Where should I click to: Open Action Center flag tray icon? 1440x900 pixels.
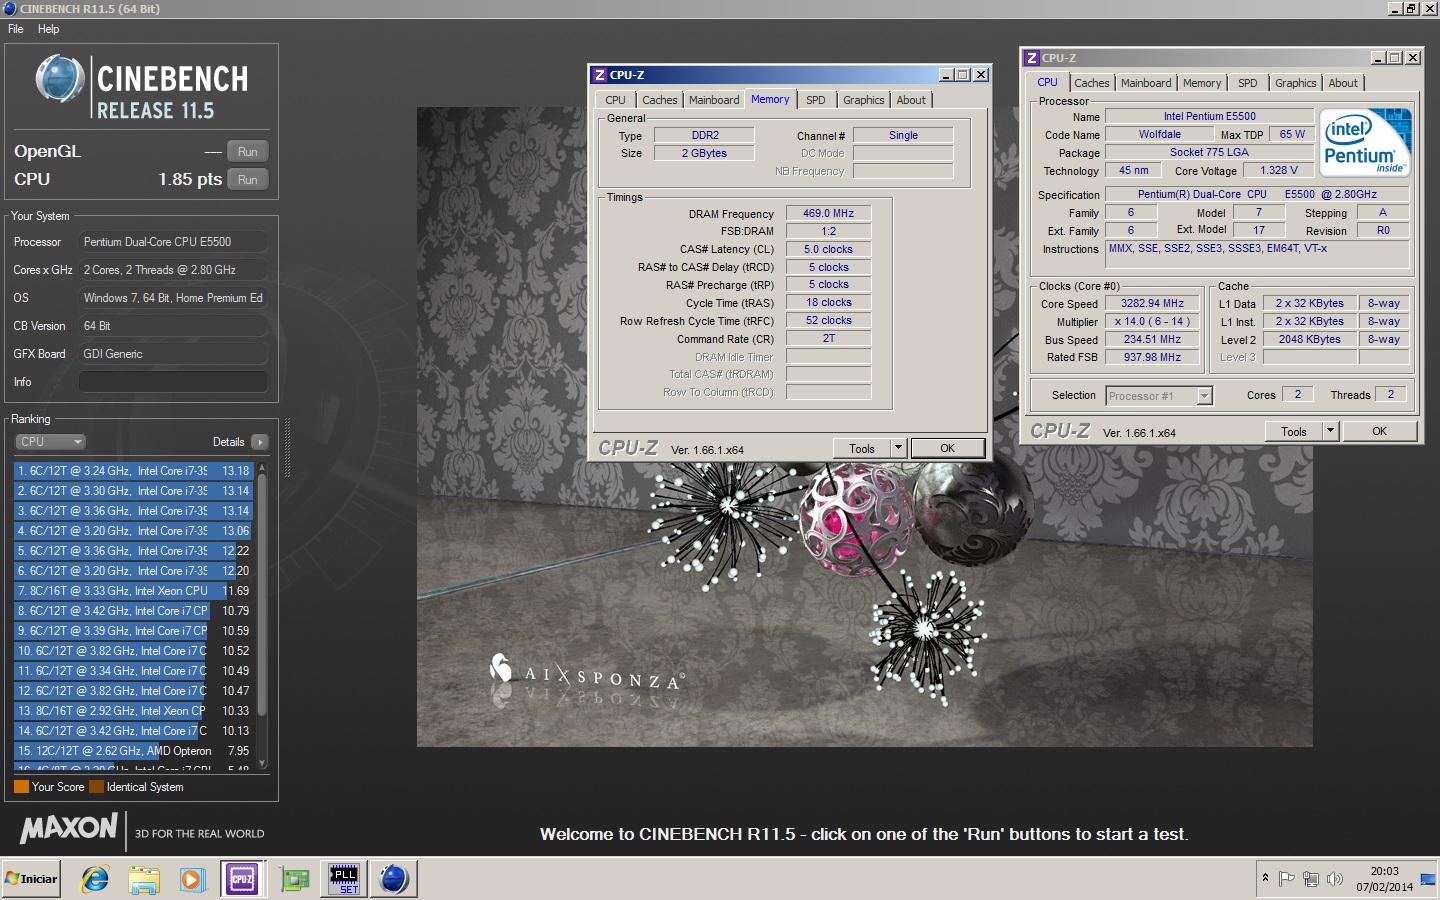click(x=1287, y=879)
